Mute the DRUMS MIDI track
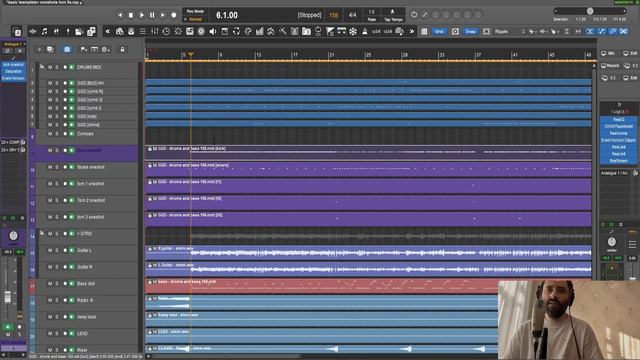 pyautogui.click(x=50, y=67)
